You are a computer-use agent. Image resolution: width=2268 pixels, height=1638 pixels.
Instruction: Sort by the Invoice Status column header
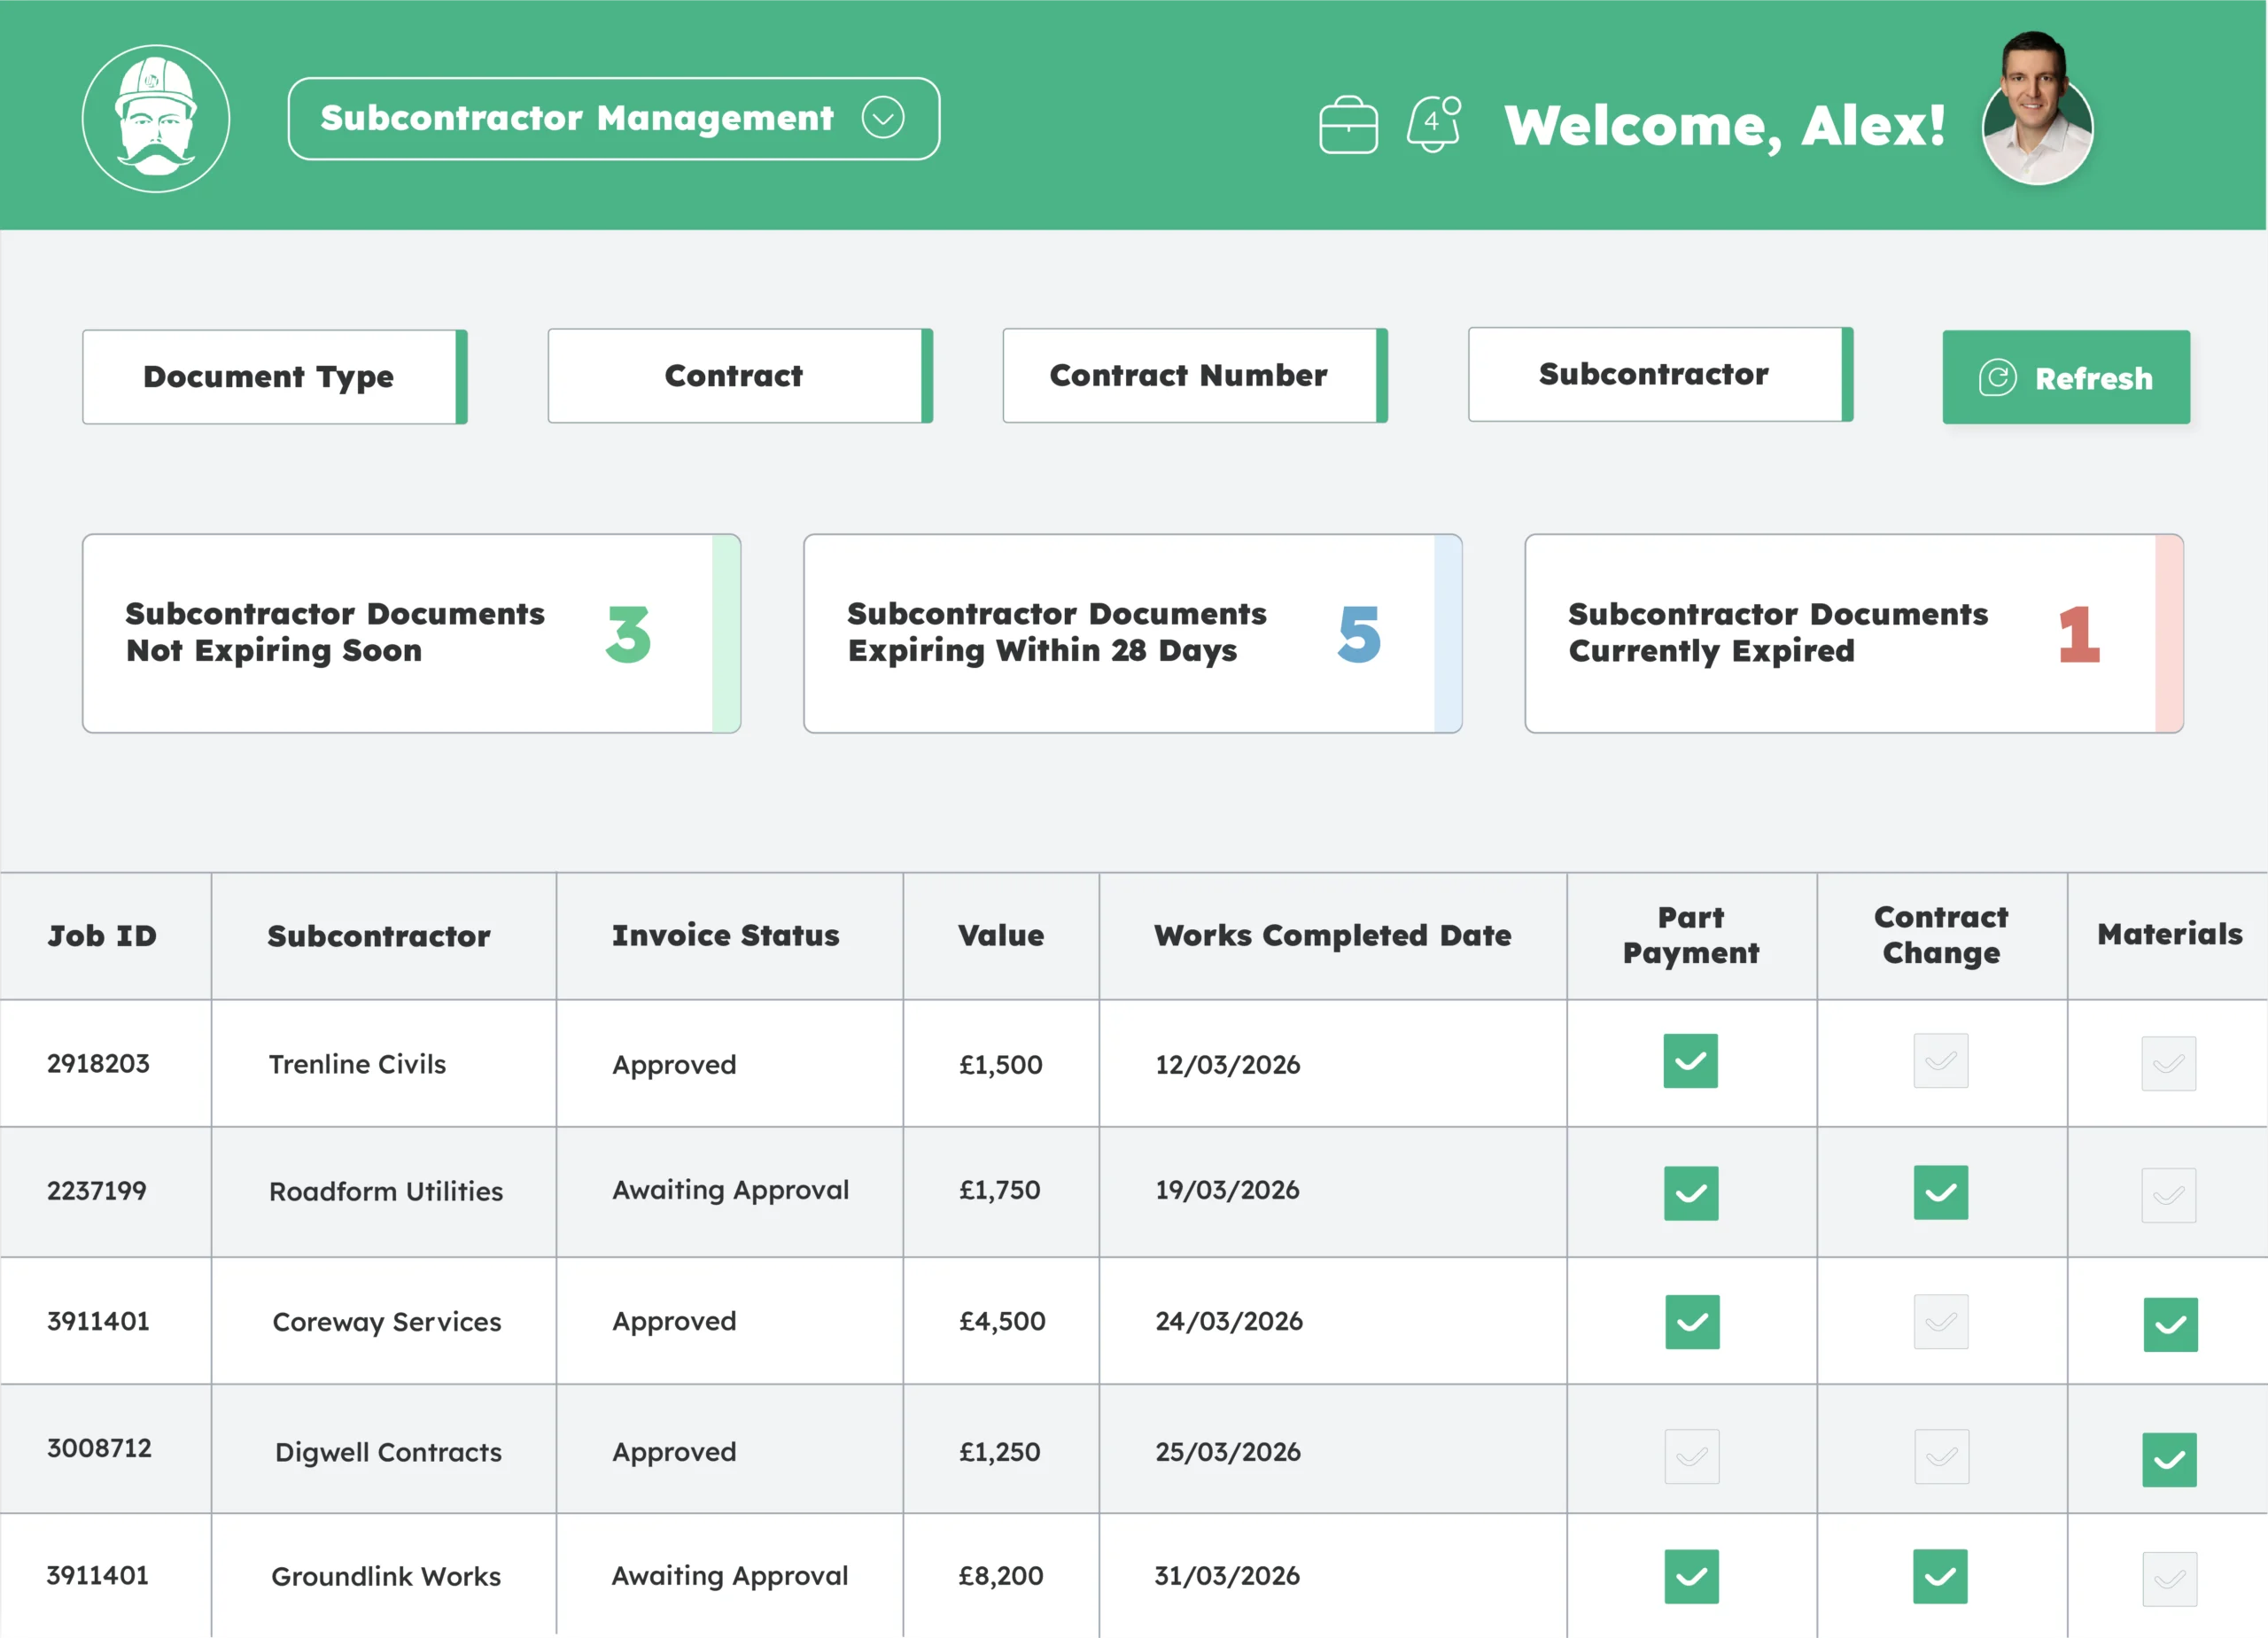(726, 935)
